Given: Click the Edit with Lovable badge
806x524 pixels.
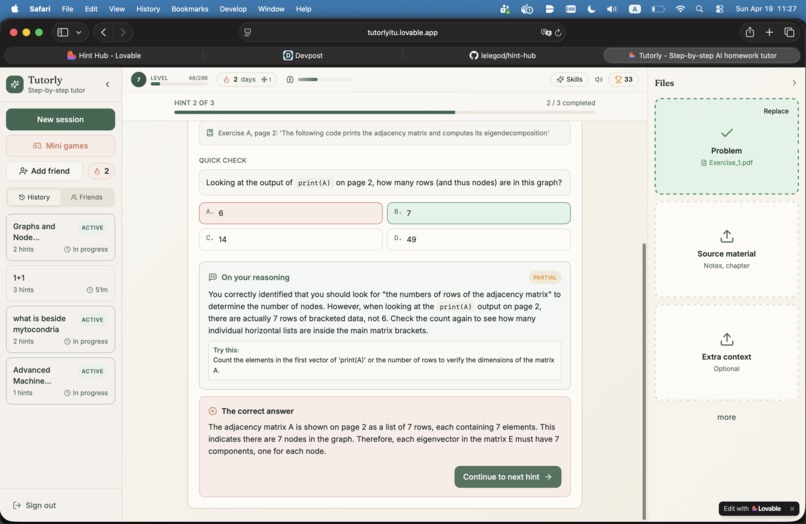Looking at the screenshot, I should coord(753,509).
